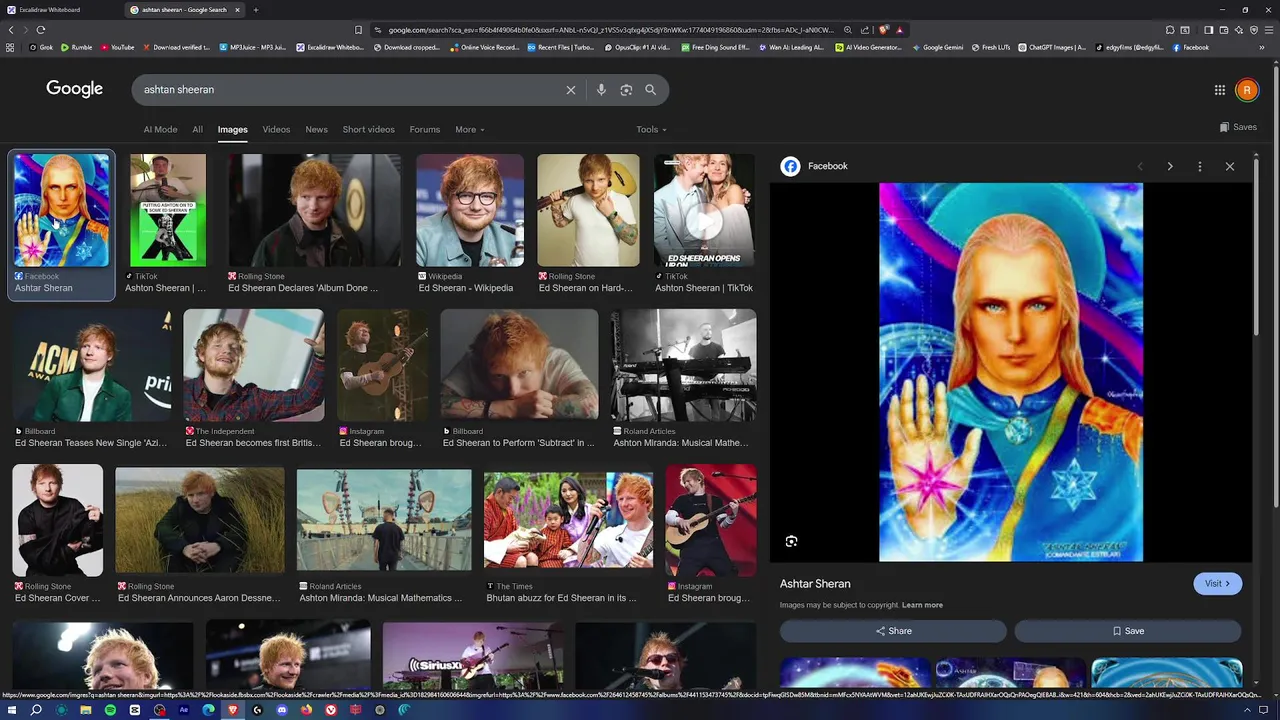Open search by image (Lens) icon

626,90
